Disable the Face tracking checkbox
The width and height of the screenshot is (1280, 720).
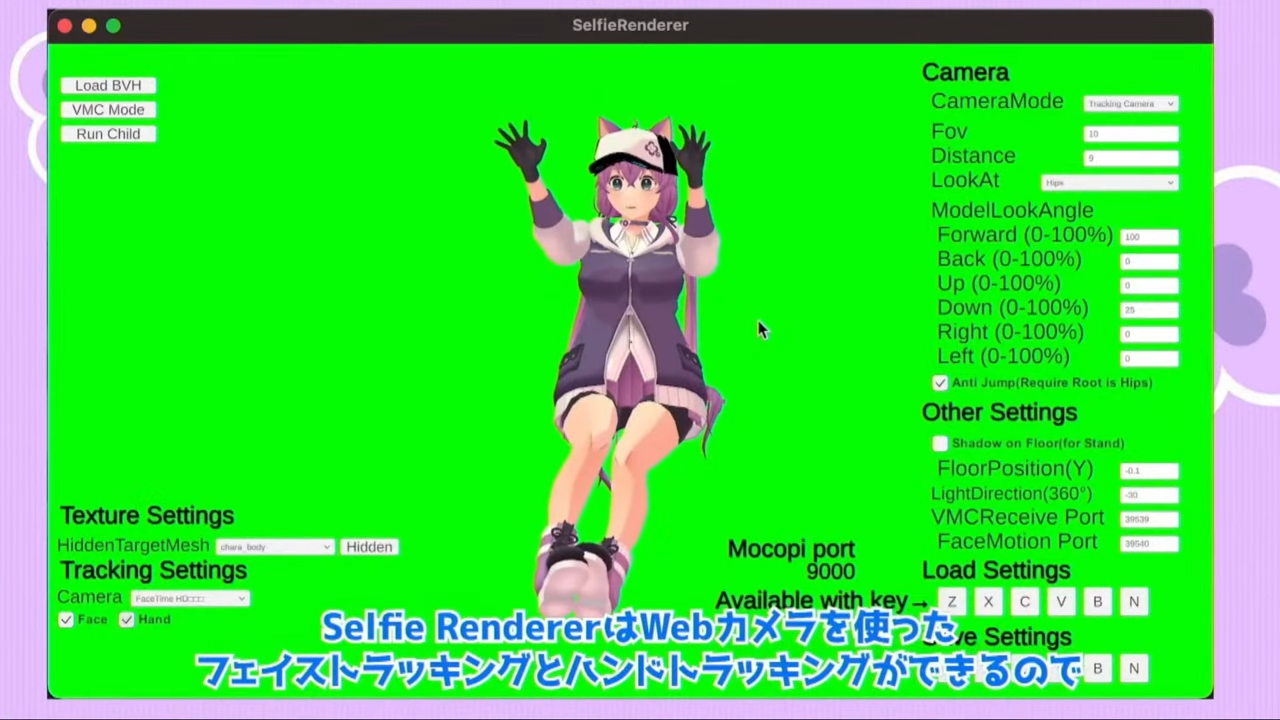click(66, 620)
